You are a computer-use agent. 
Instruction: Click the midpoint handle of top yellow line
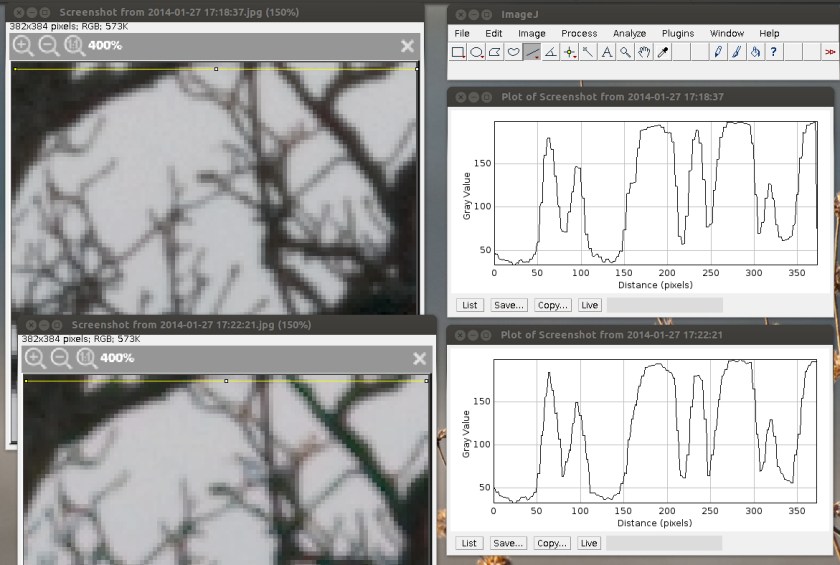coord(216,69)
